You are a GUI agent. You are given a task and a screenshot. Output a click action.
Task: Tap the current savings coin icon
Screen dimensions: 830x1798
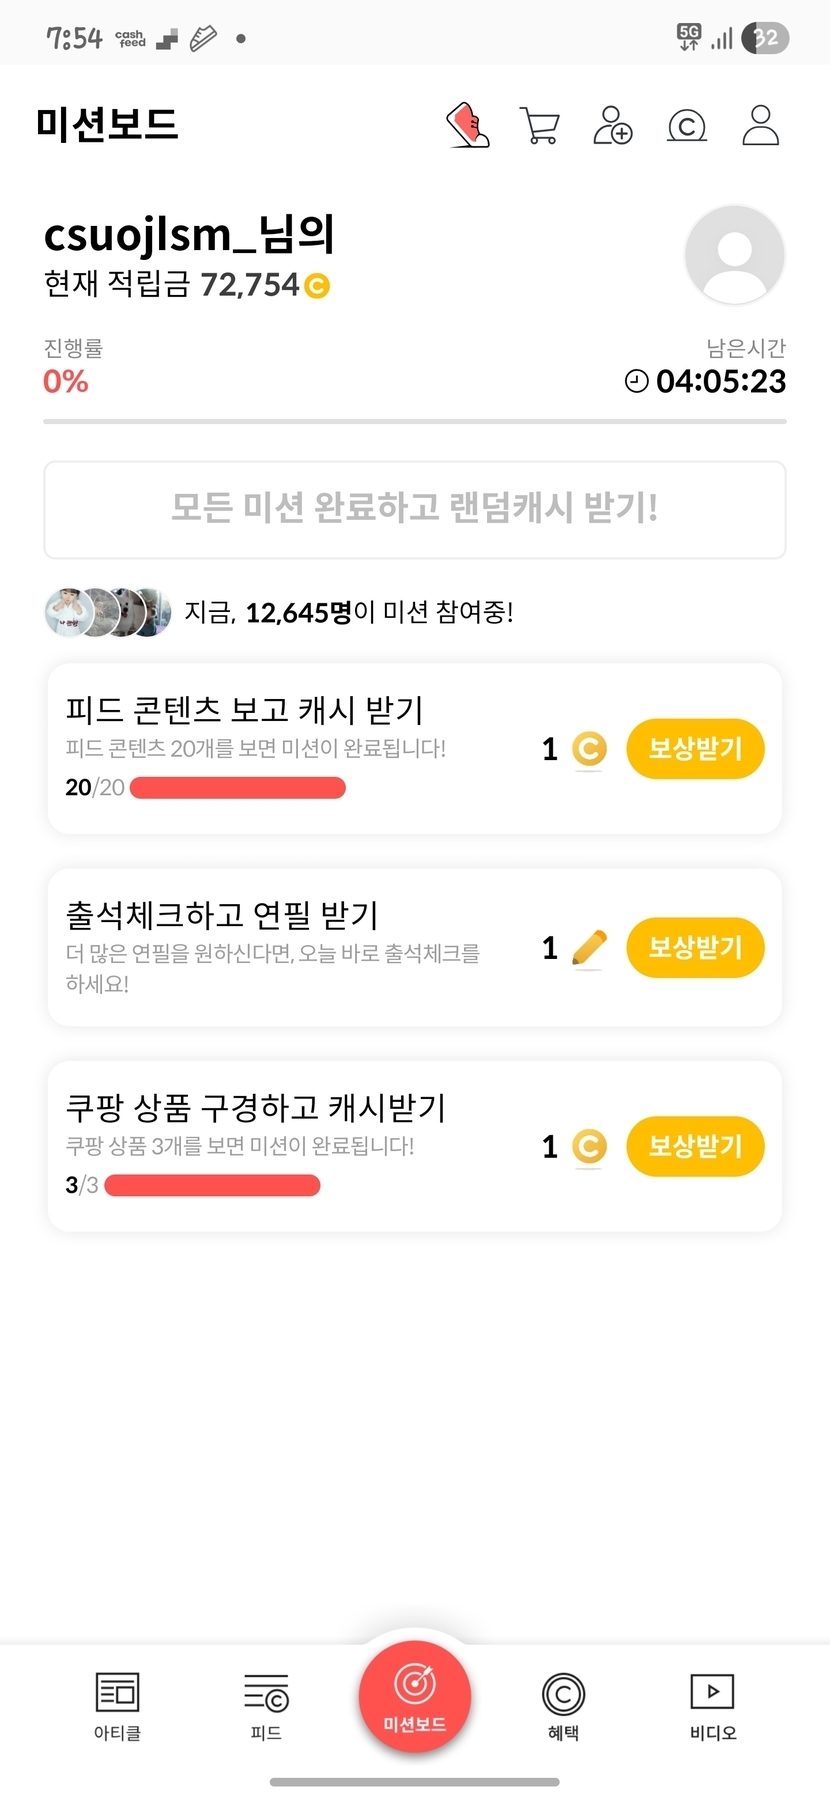coord(316,286)
